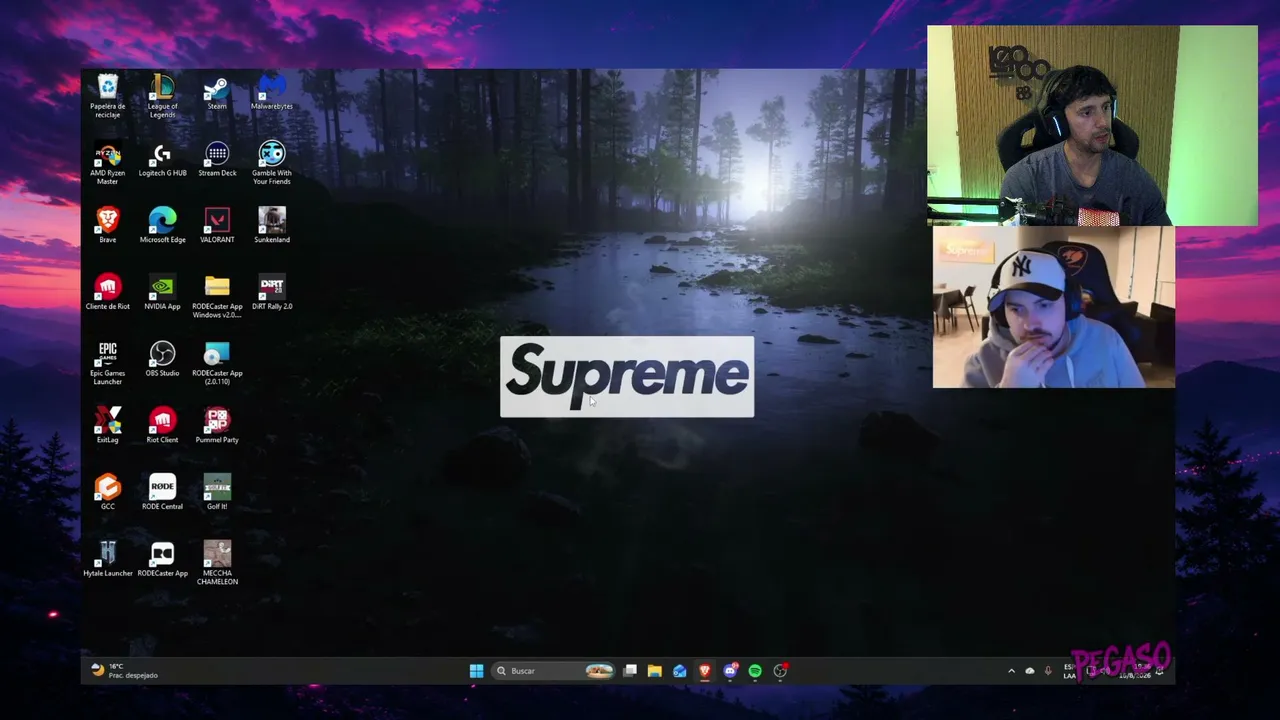This screenshot has height=720, width=1280.
Task: Select the RODECaster App Windows v2.0 folder
Action: (217, 297)
